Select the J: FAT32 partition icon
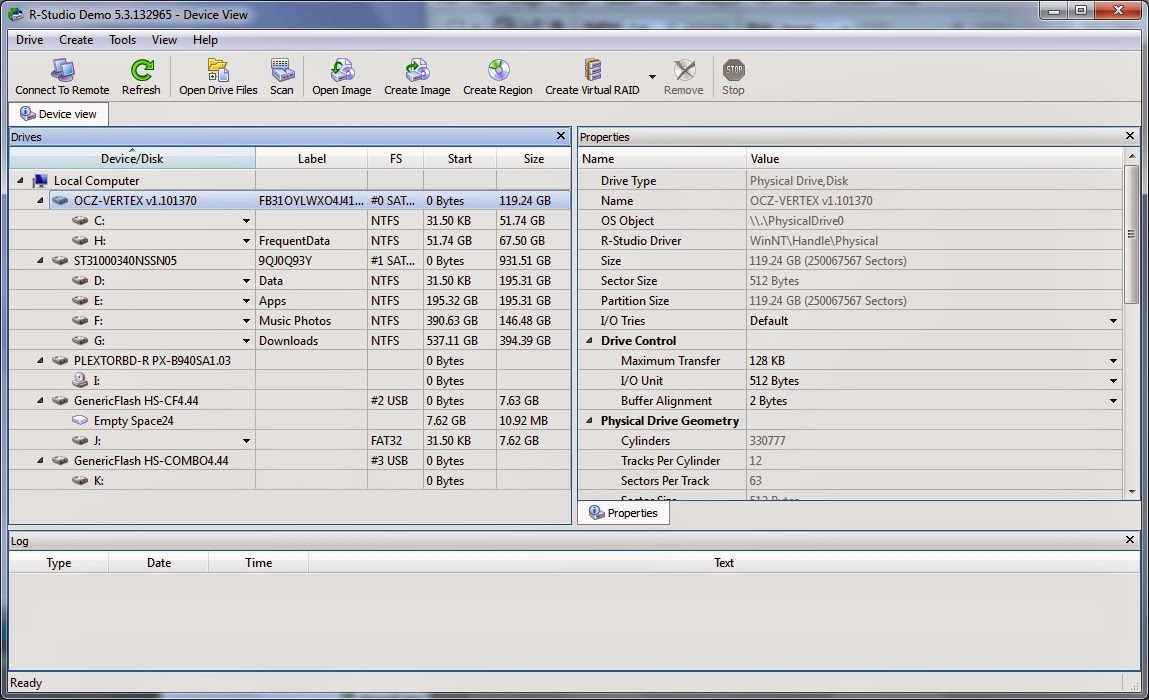This screenshot has width=1149, height=700. 81,441
